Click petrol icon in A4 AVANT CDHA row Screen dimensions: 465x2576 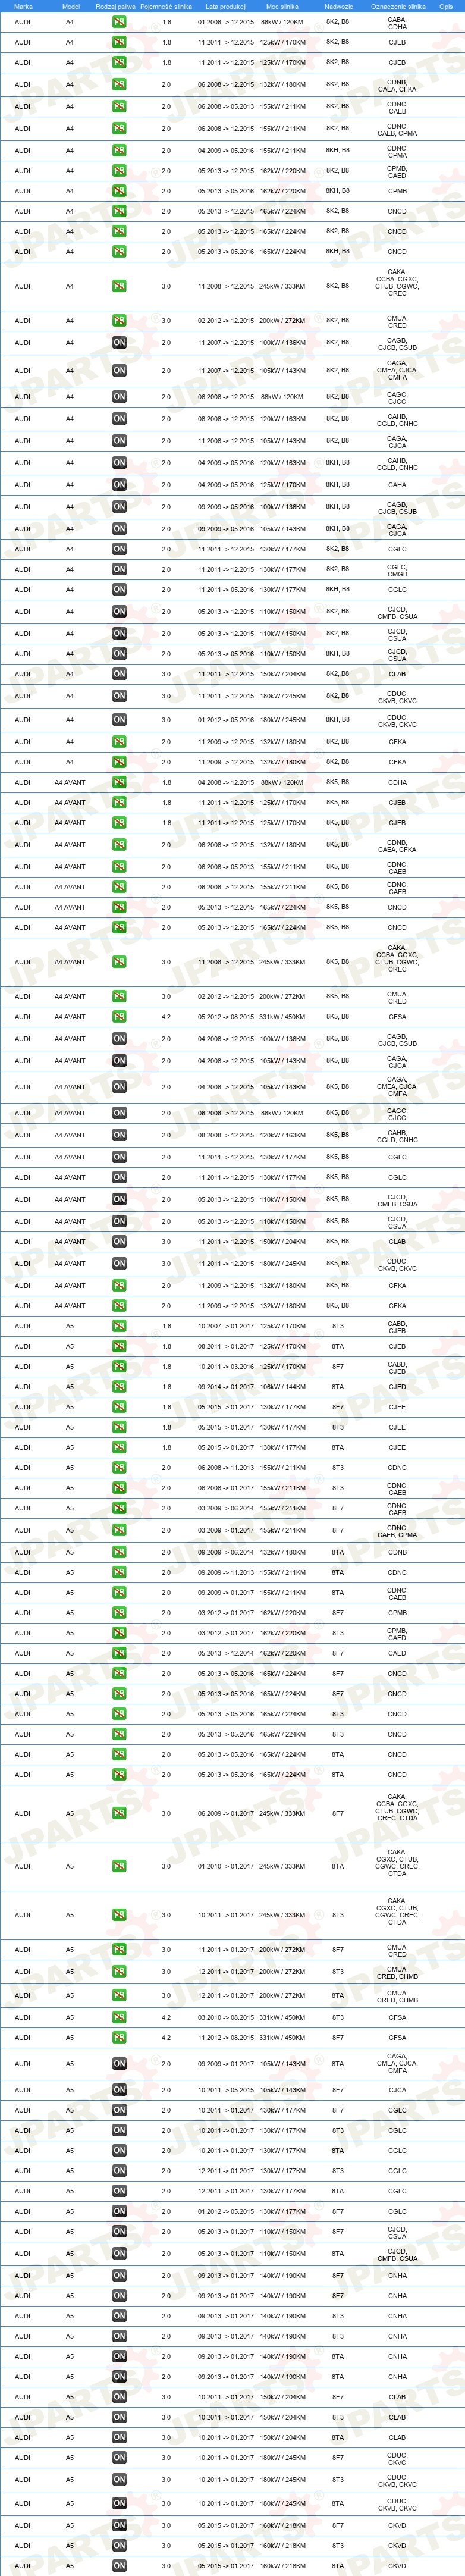point(119,783)
